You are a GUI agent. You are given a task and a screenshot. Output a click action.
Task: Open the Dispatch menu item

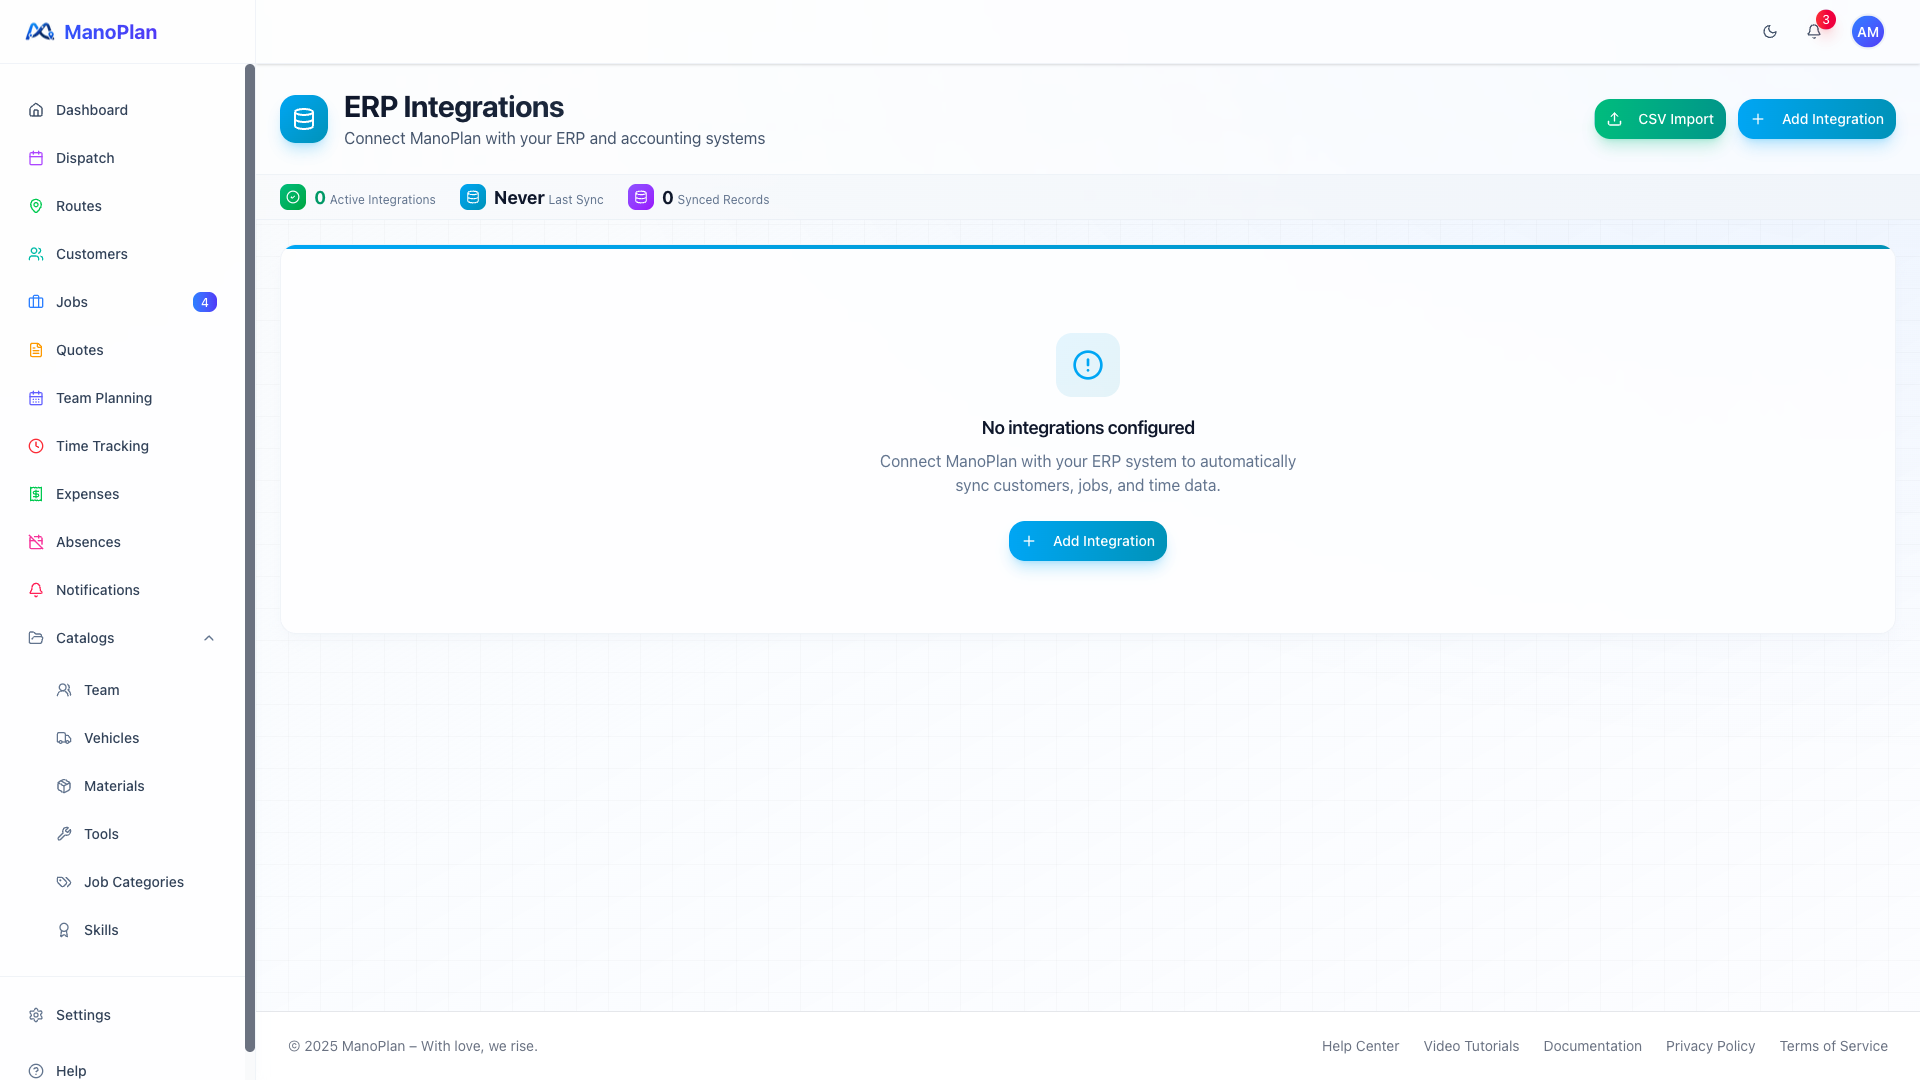[85, 158]
